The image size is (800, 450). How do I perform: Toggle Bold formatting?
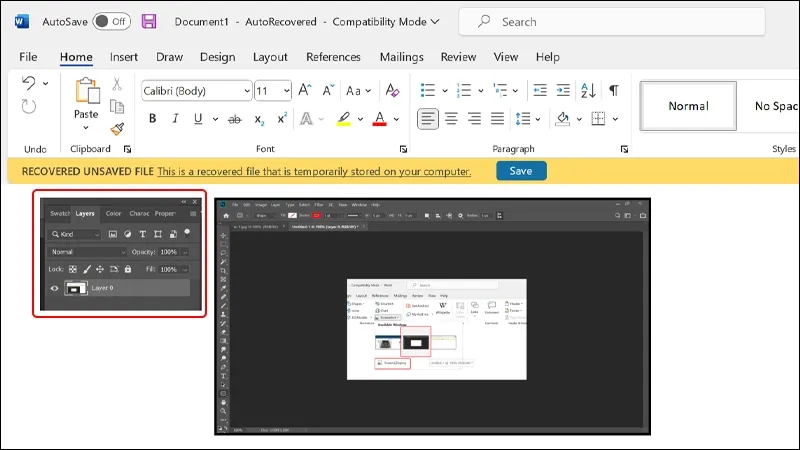coord(153,119)
